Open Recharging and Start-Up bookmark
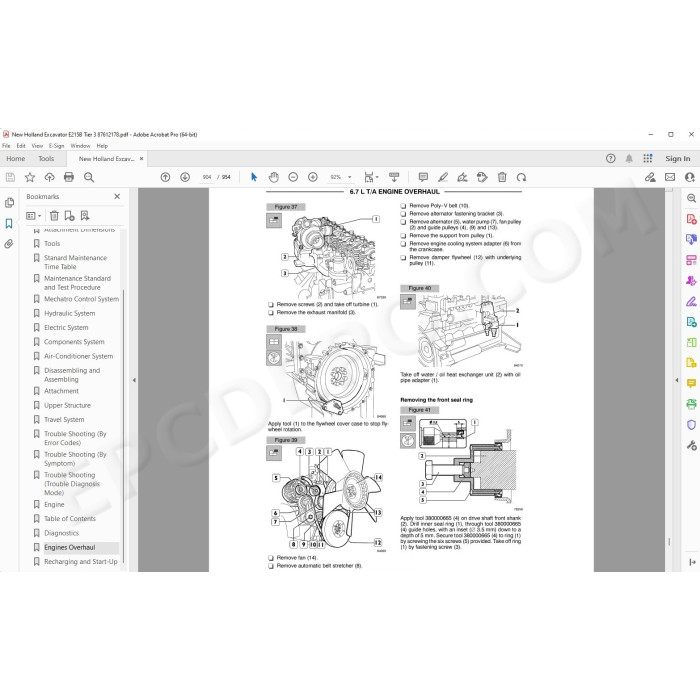 (x=80, y=562)
